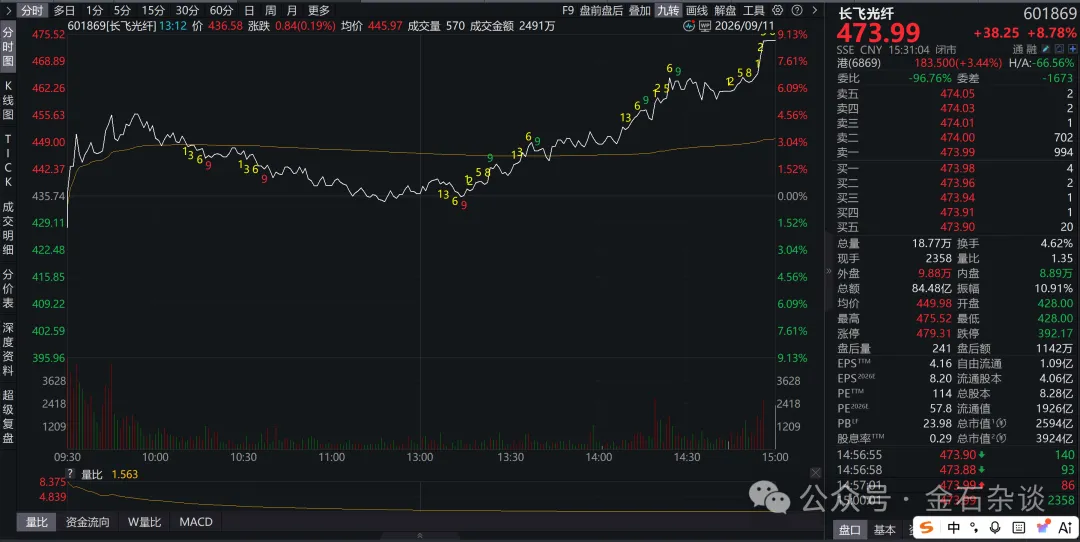Click the blue plus add-to-watchlist icon
The image size is (1080, 542).
point(1073,49)
